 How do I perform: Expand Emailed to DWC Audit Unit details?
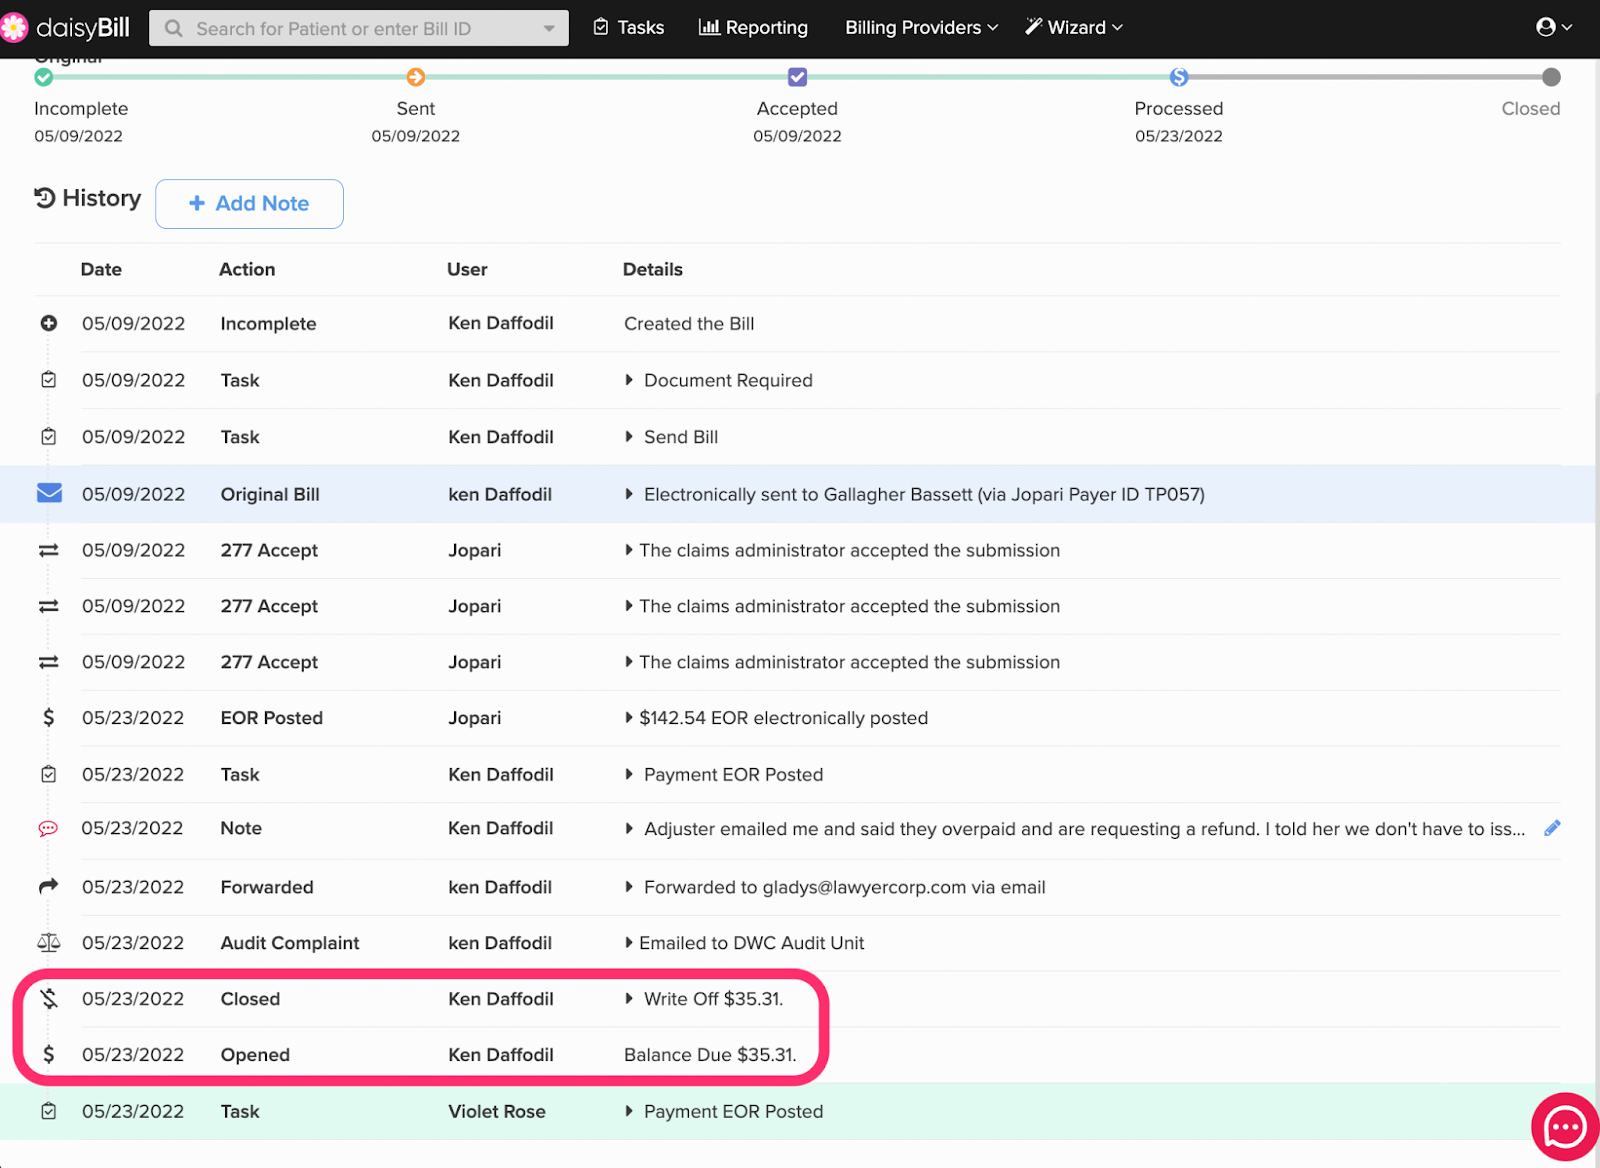pyautogui.click(x=629, y=943)
